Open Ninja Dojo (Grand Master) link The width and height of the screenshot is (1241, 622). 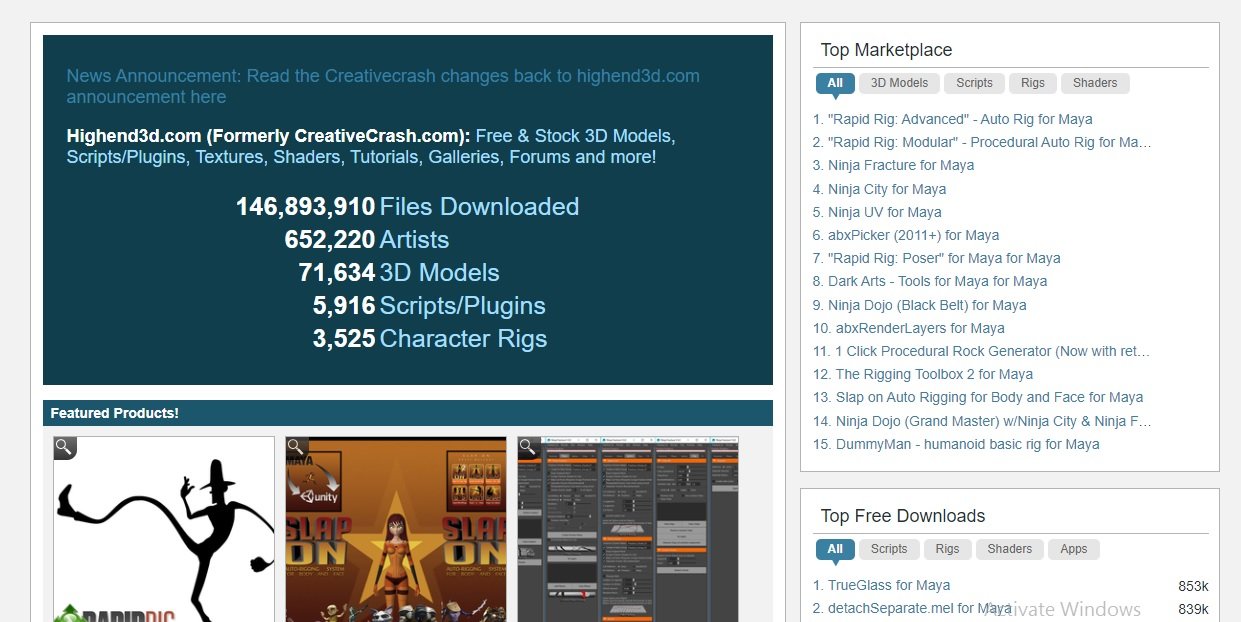pyautogui.click(x=994, y=421)
